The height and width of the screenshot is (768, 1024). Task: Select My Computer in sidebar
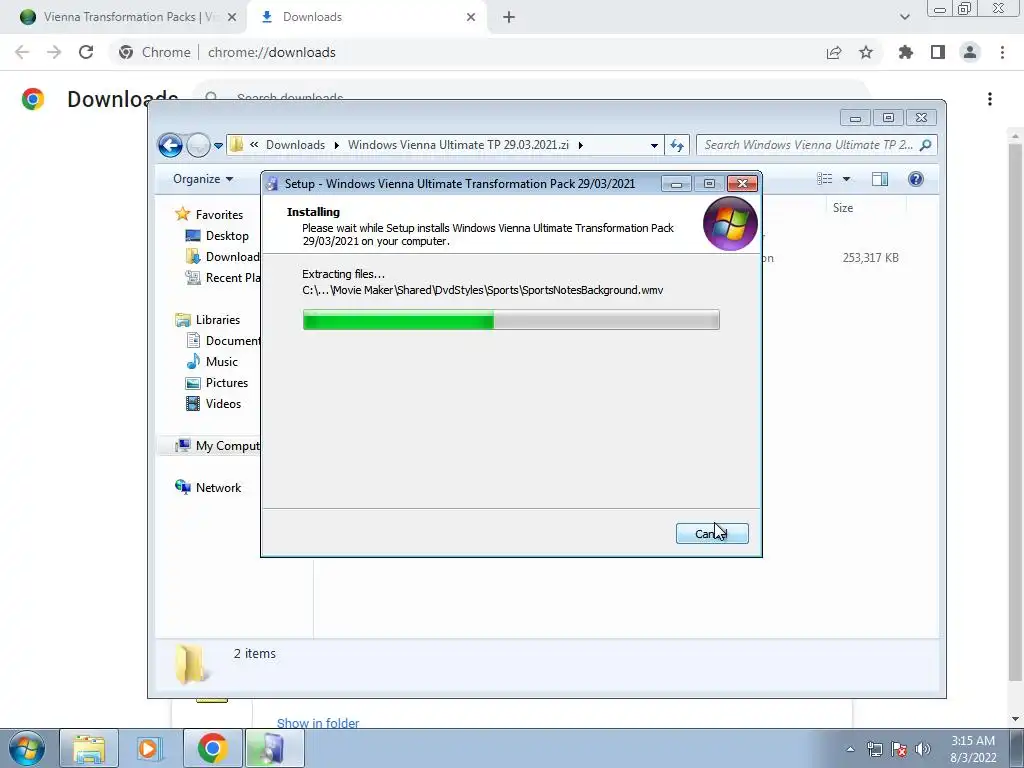217,445
